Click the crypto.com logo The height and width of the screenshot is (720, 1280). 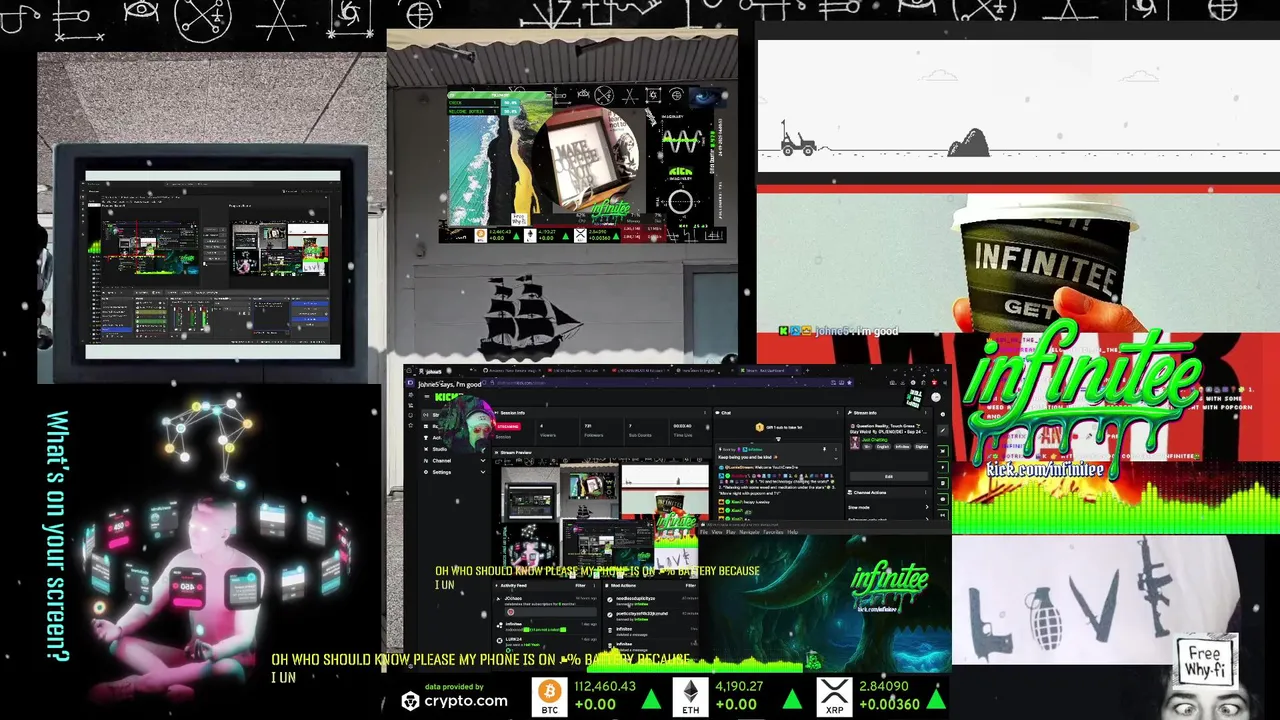[x=454, y=701]
